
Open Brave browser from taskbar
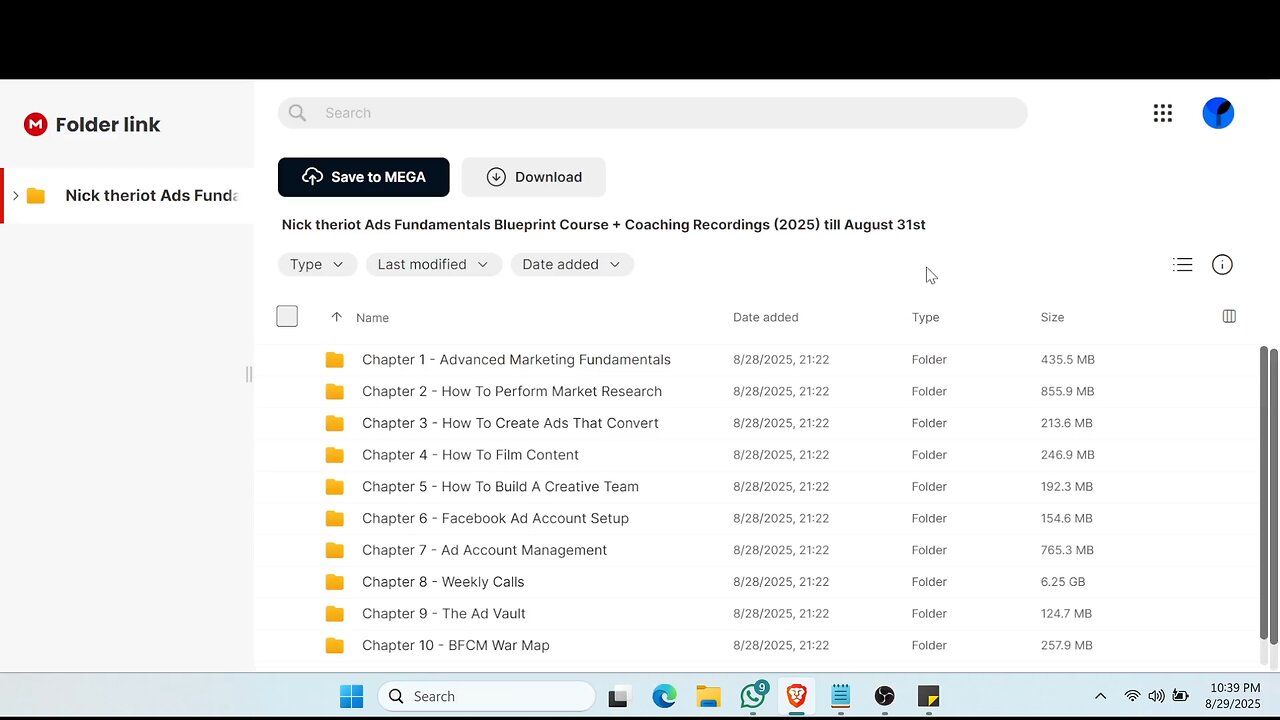pos(797,696)
